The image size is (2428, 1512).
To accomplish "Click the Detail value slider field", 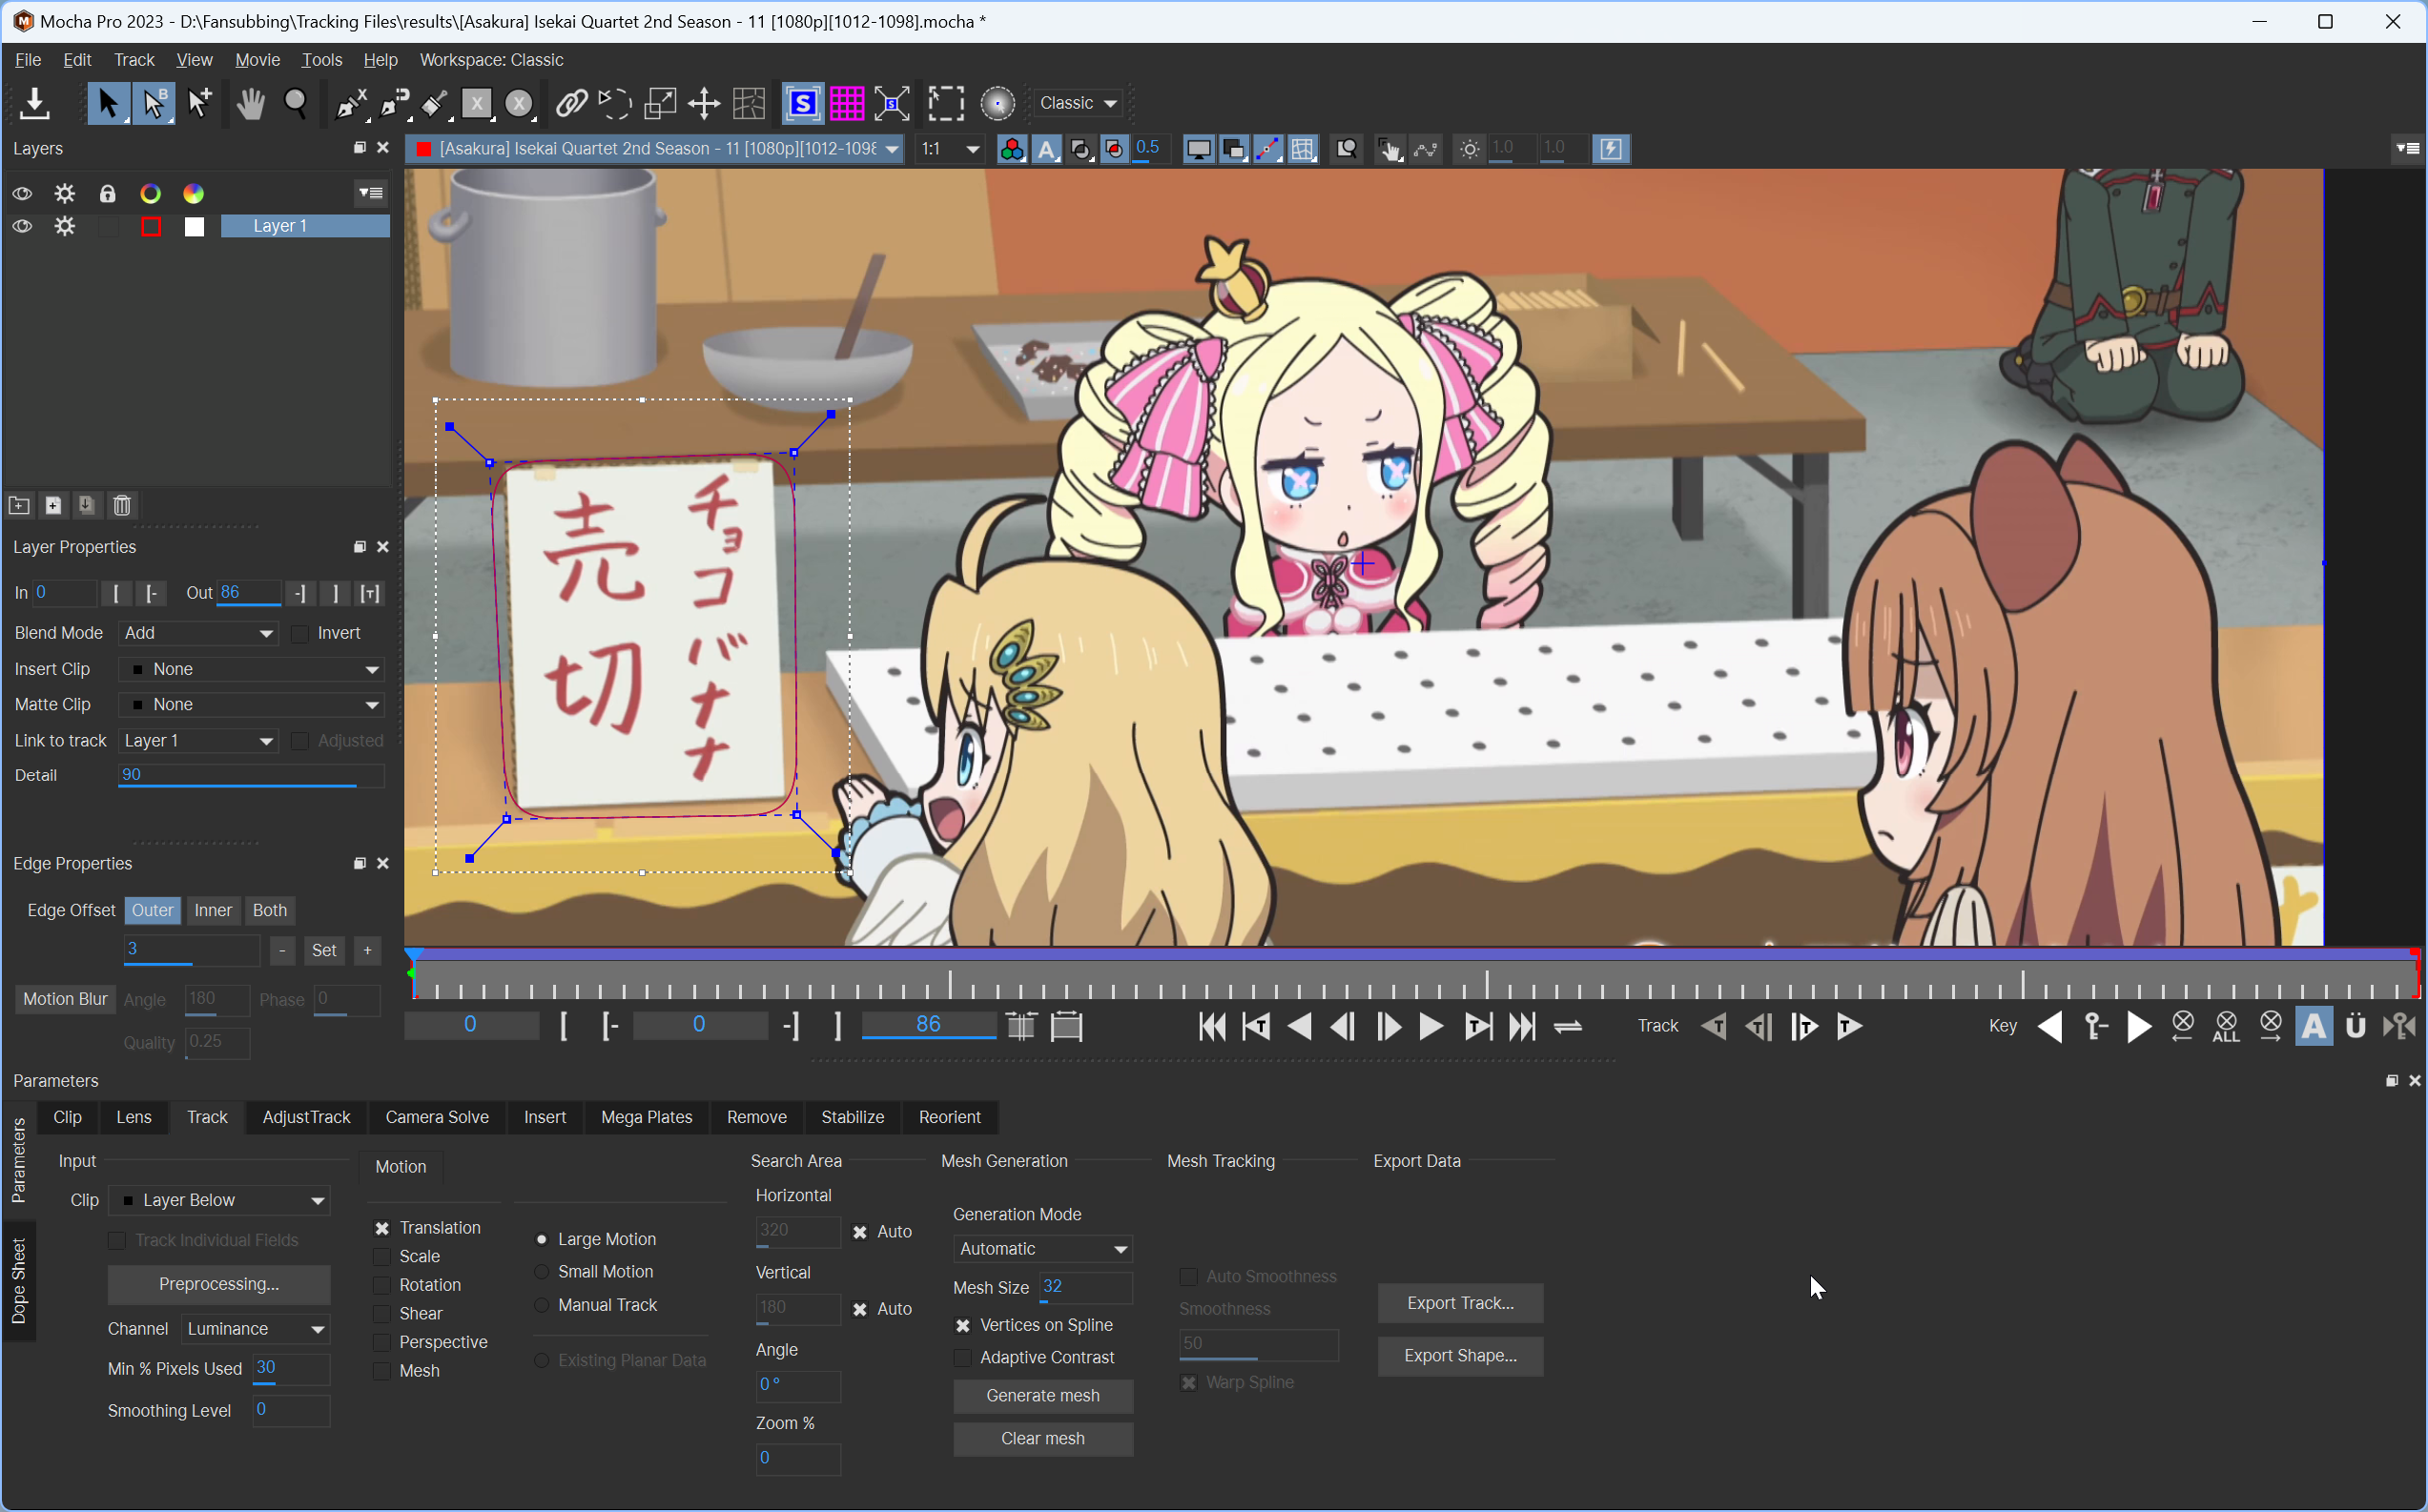I will [251, 776].
